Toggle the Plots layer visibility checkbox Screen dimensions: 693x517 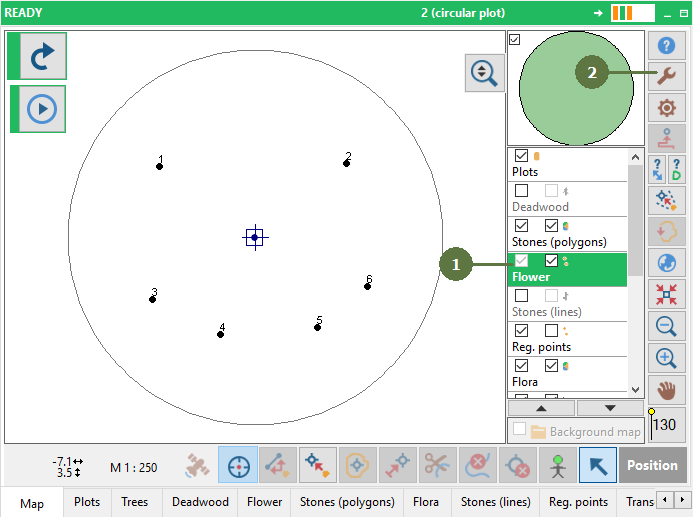521,156
